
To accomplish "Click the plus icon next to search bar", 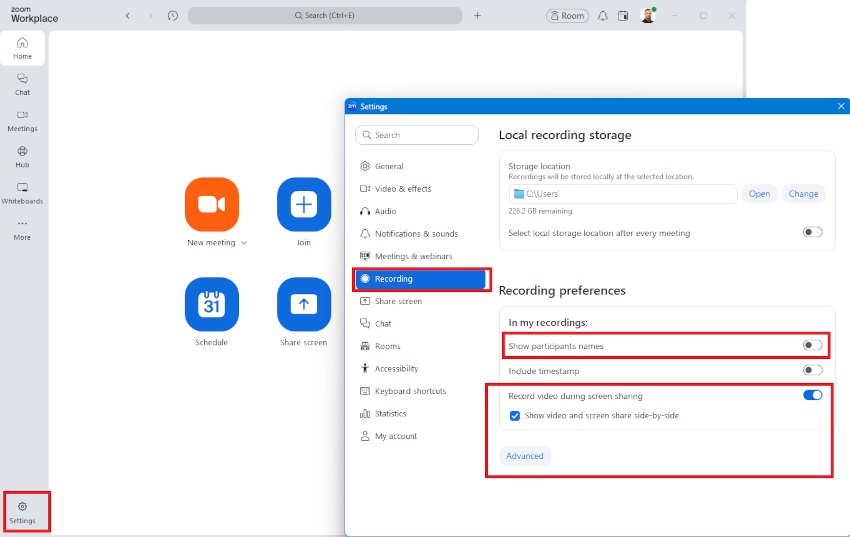I will click(x=477, y=16).
